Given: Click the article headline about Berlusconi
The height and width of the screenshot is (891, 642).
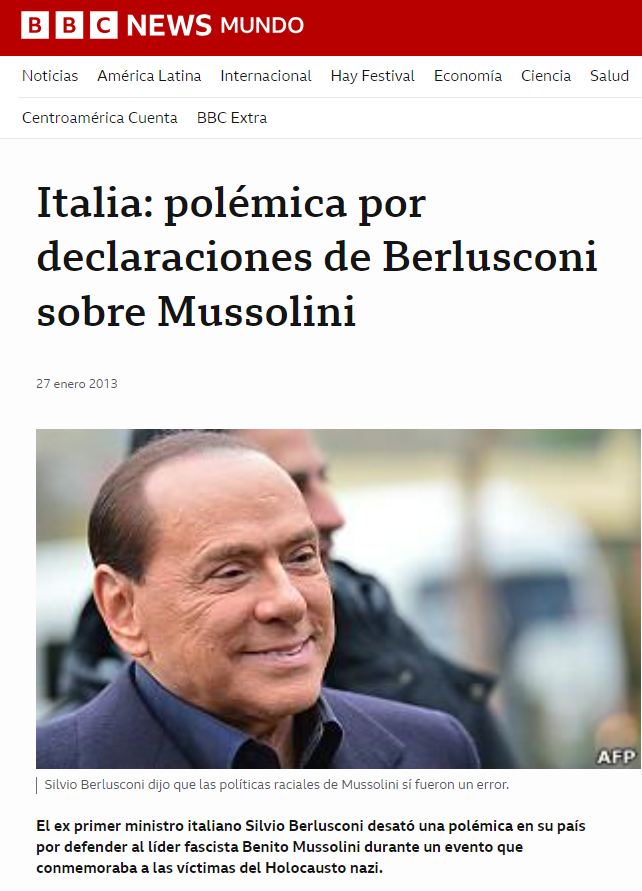Looking at the screenshot, I should click(317, 257).
